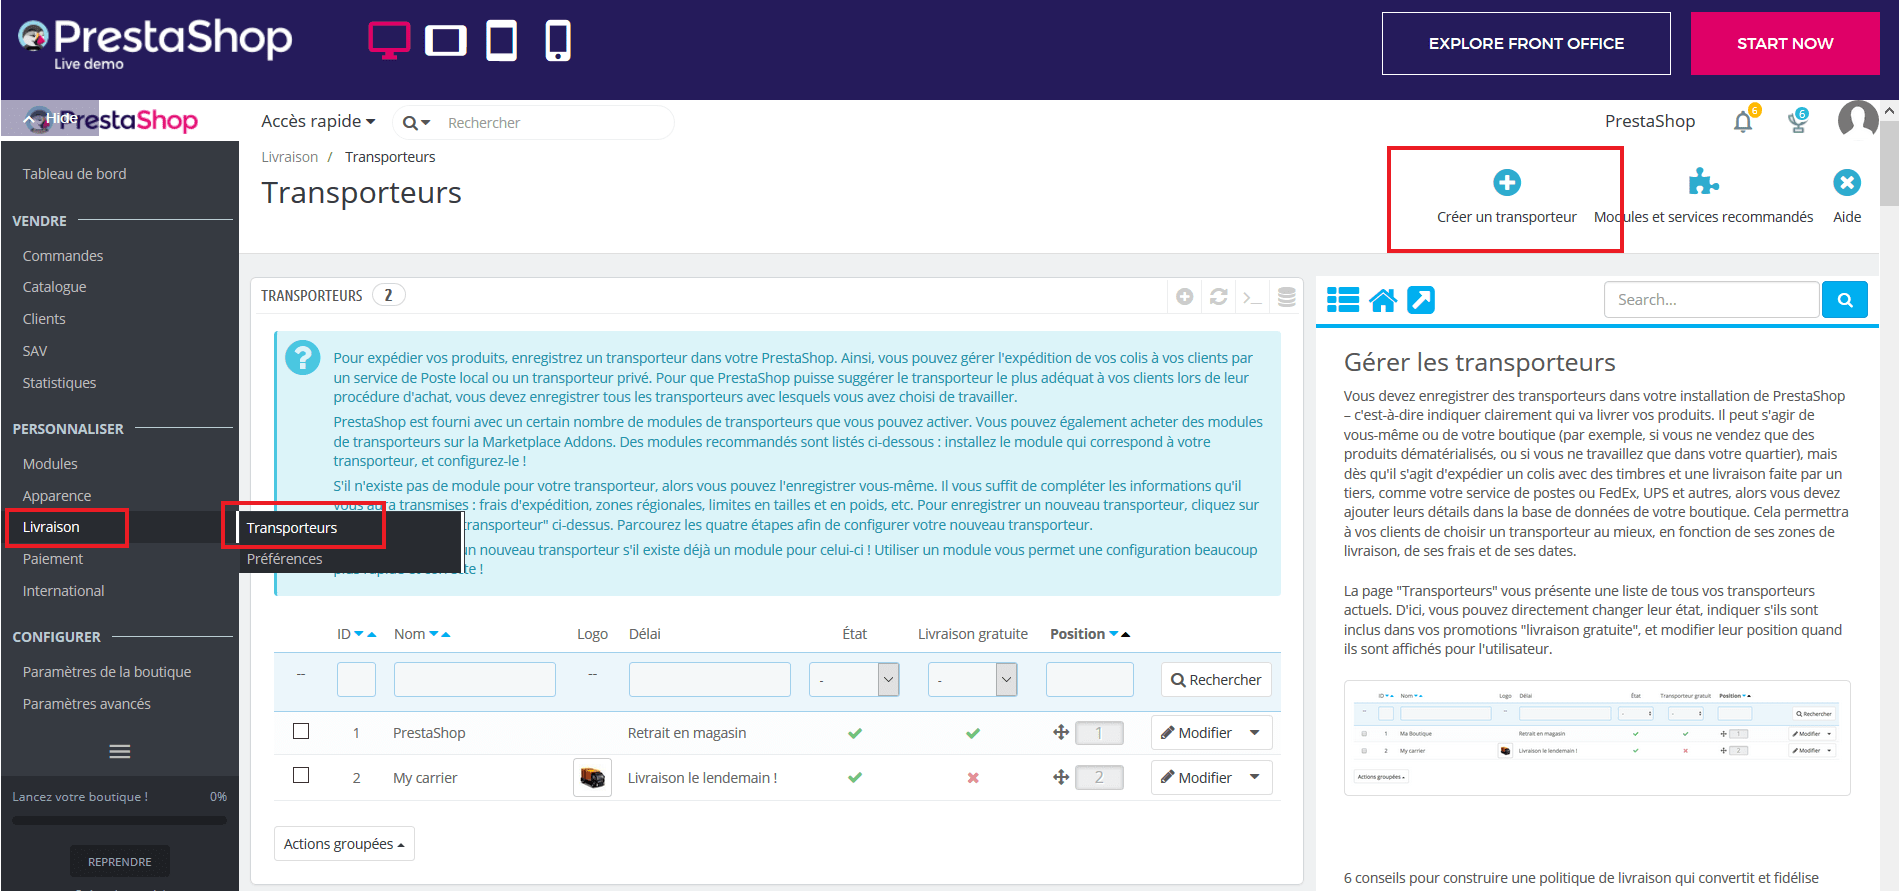Click EXPLORE FRONT OFFICE button

pyautogui.click(x=1526, y=43)
